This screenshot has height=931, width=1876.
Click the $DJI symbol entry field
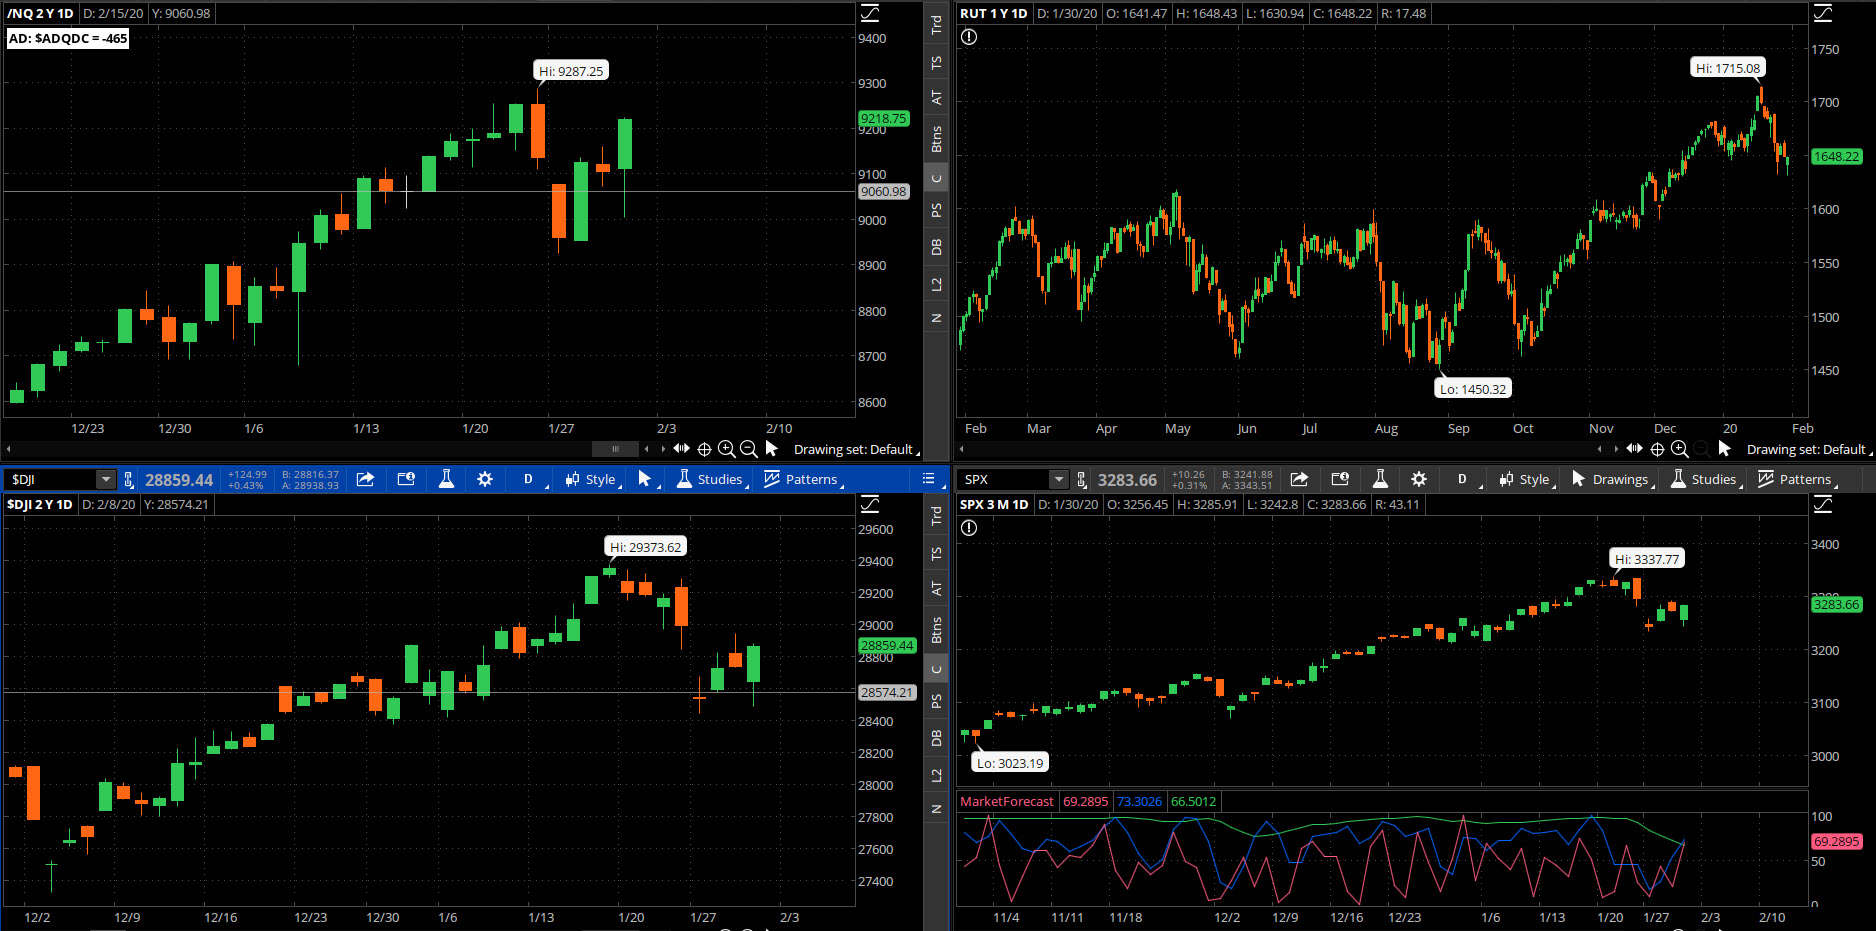tap(51, 479)
